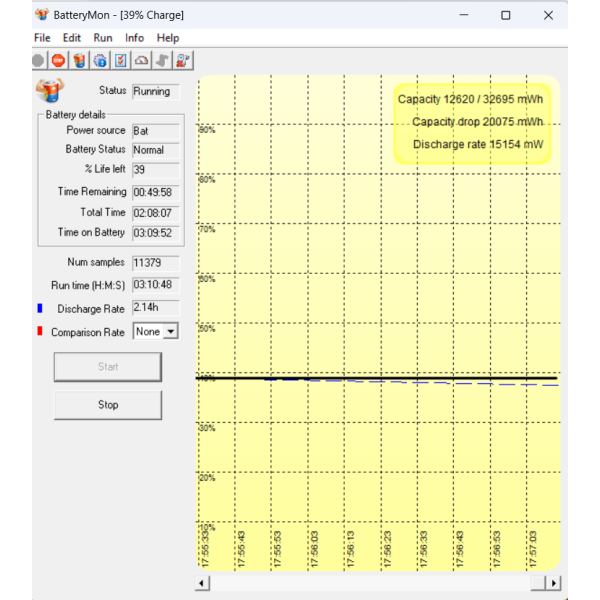Click the greyed-out puzzle piece toolbar icon
Viewport: 600px width, 600px height.
163,60
